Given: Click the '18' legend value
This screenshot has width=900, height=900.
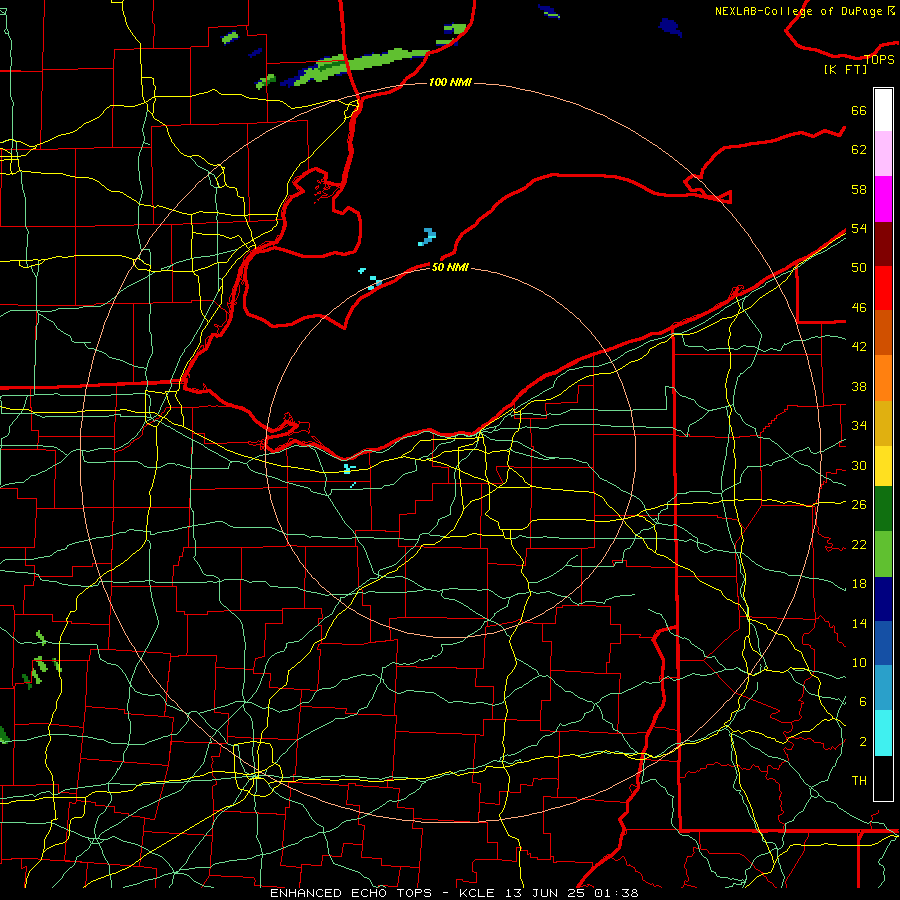Looking at the screenshot, I should click(859, 584).
